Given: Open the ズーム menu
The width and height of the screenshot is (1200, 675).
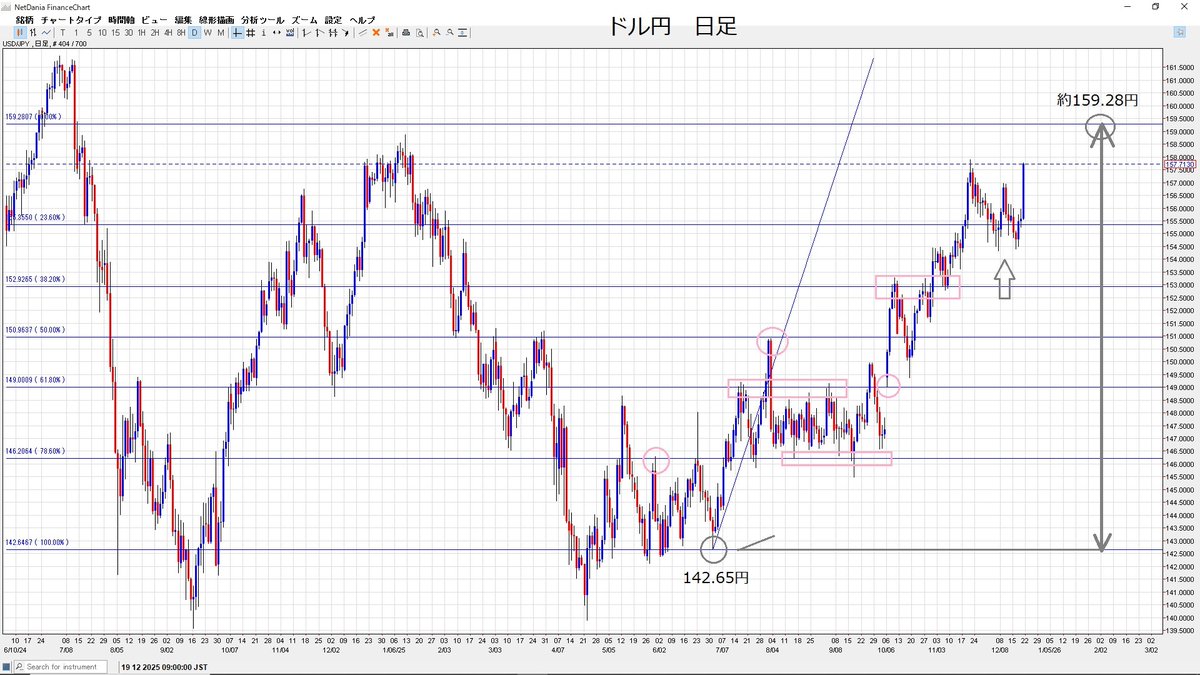Looking at the screenshot, I should point(304,20).
